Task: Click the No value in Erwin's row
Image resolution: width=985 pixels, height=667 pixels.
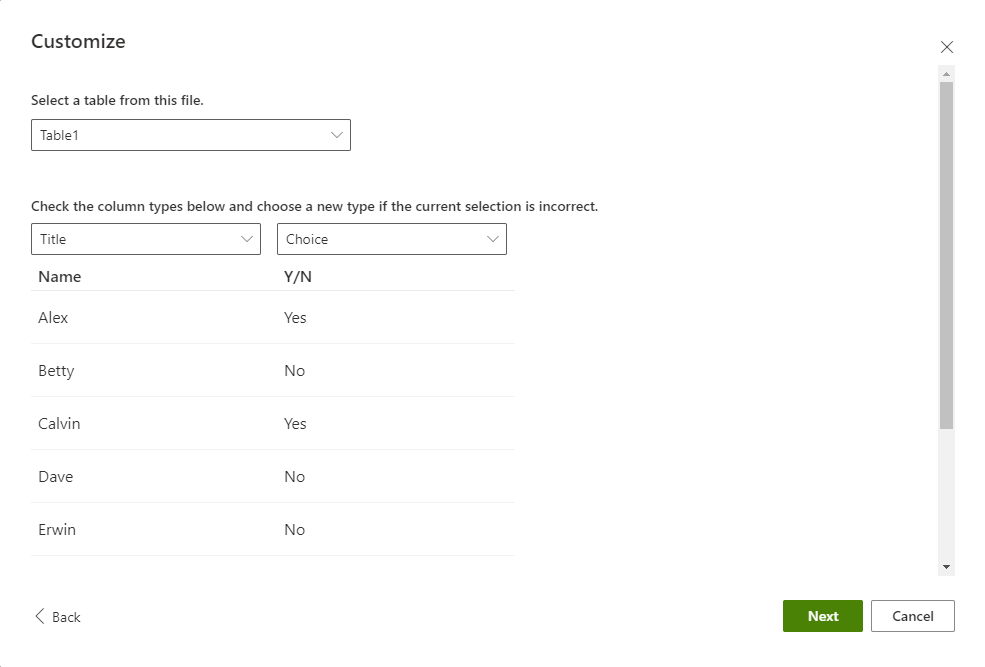Action: pos(295,529)
